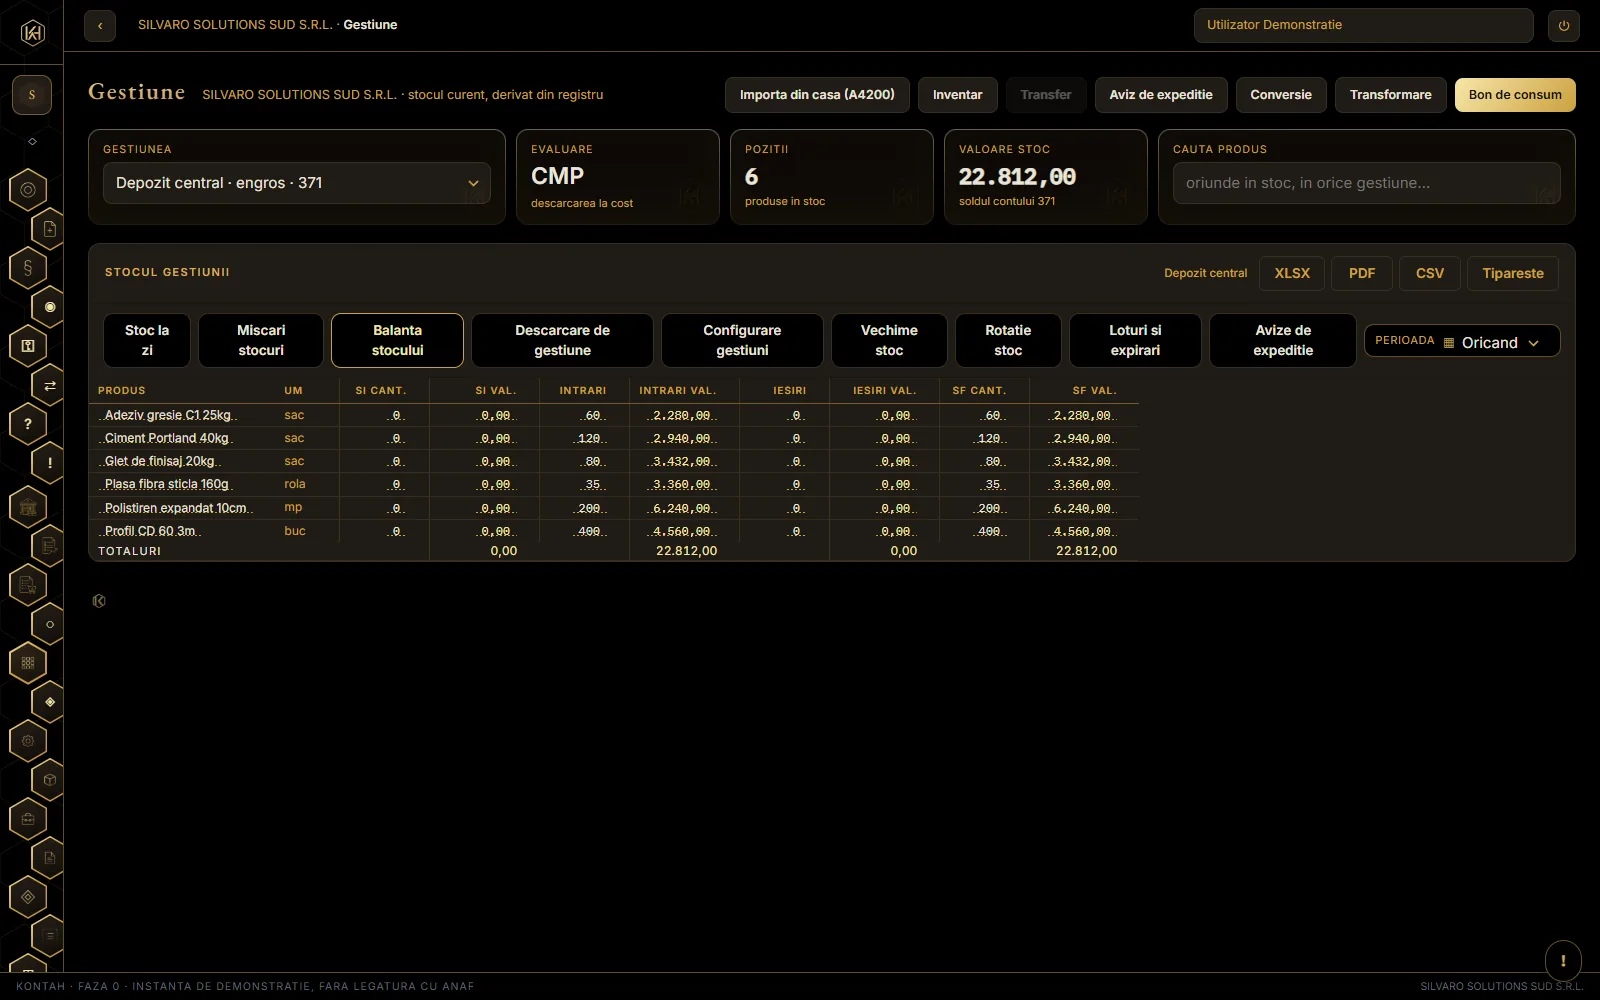Image resolution: width=1600 pixels, height=1000 pixels.
Task: Export stock as PDF
Action: pyautogui.click(x=1362, y=273)
